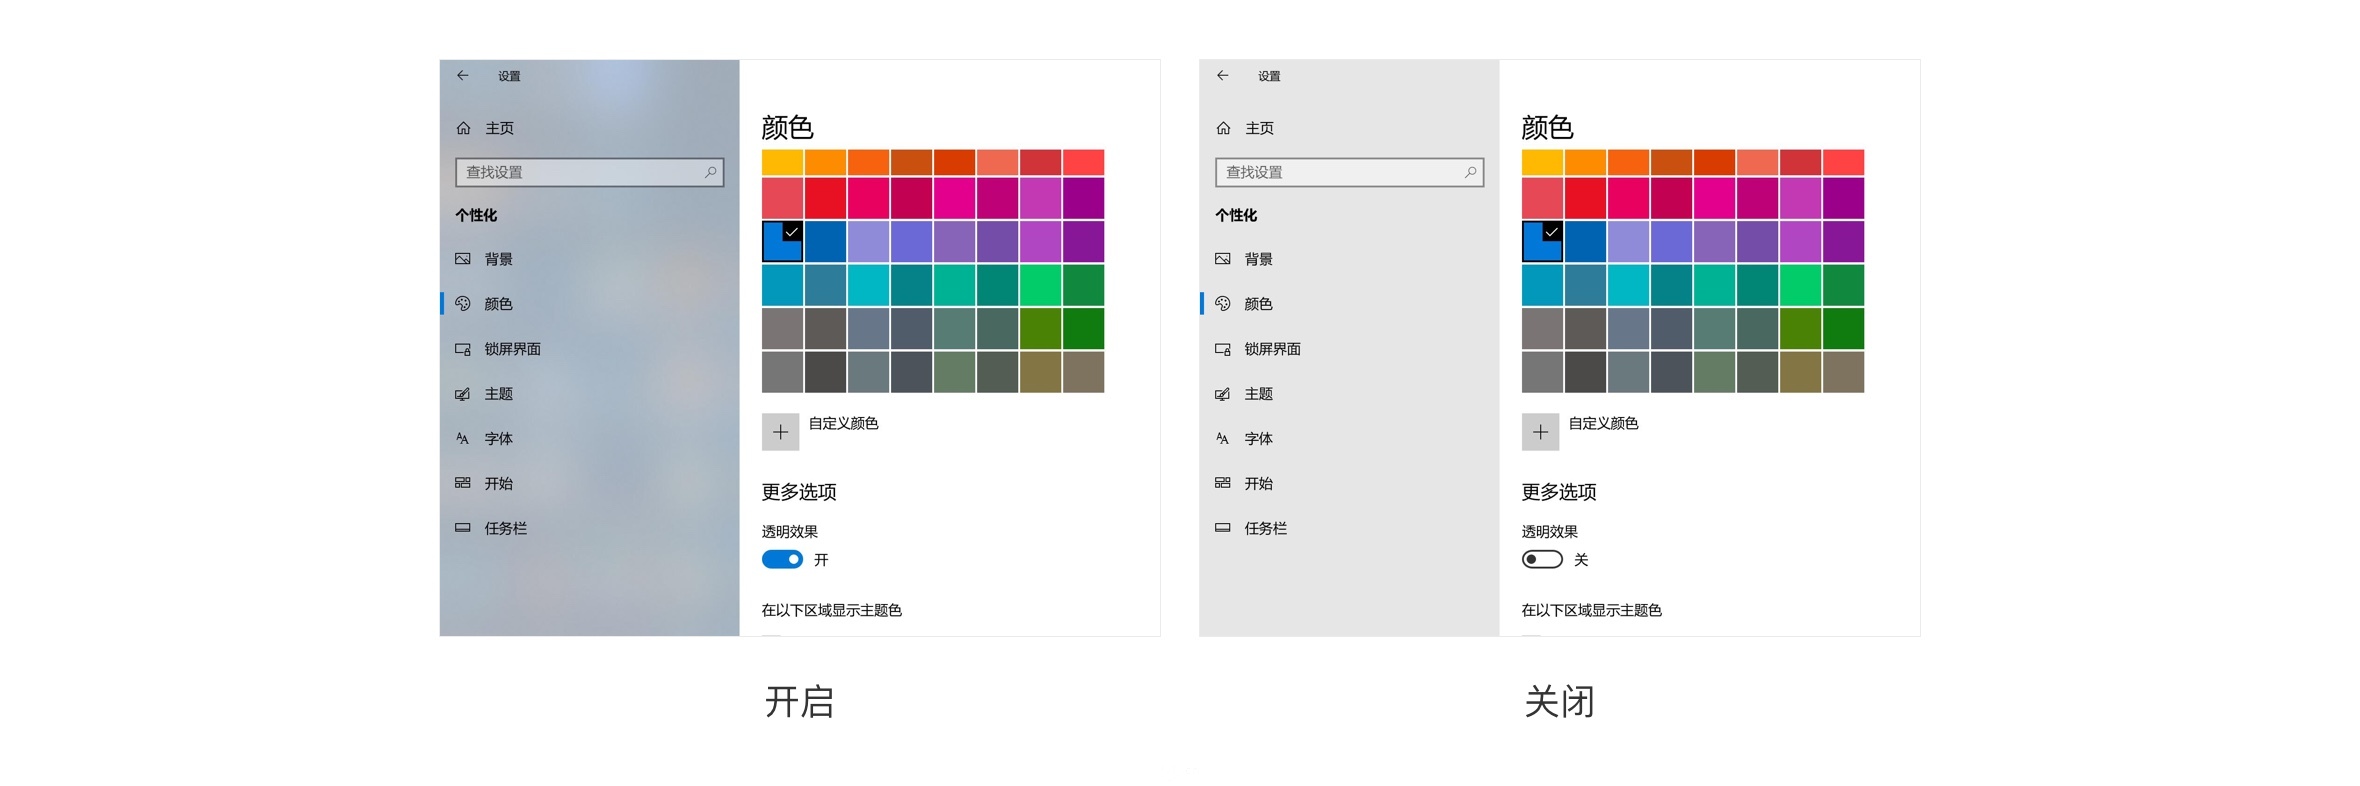Click 颜色 palette icon in left window
The image size is (2360, 786).
(x=463, y=303)
